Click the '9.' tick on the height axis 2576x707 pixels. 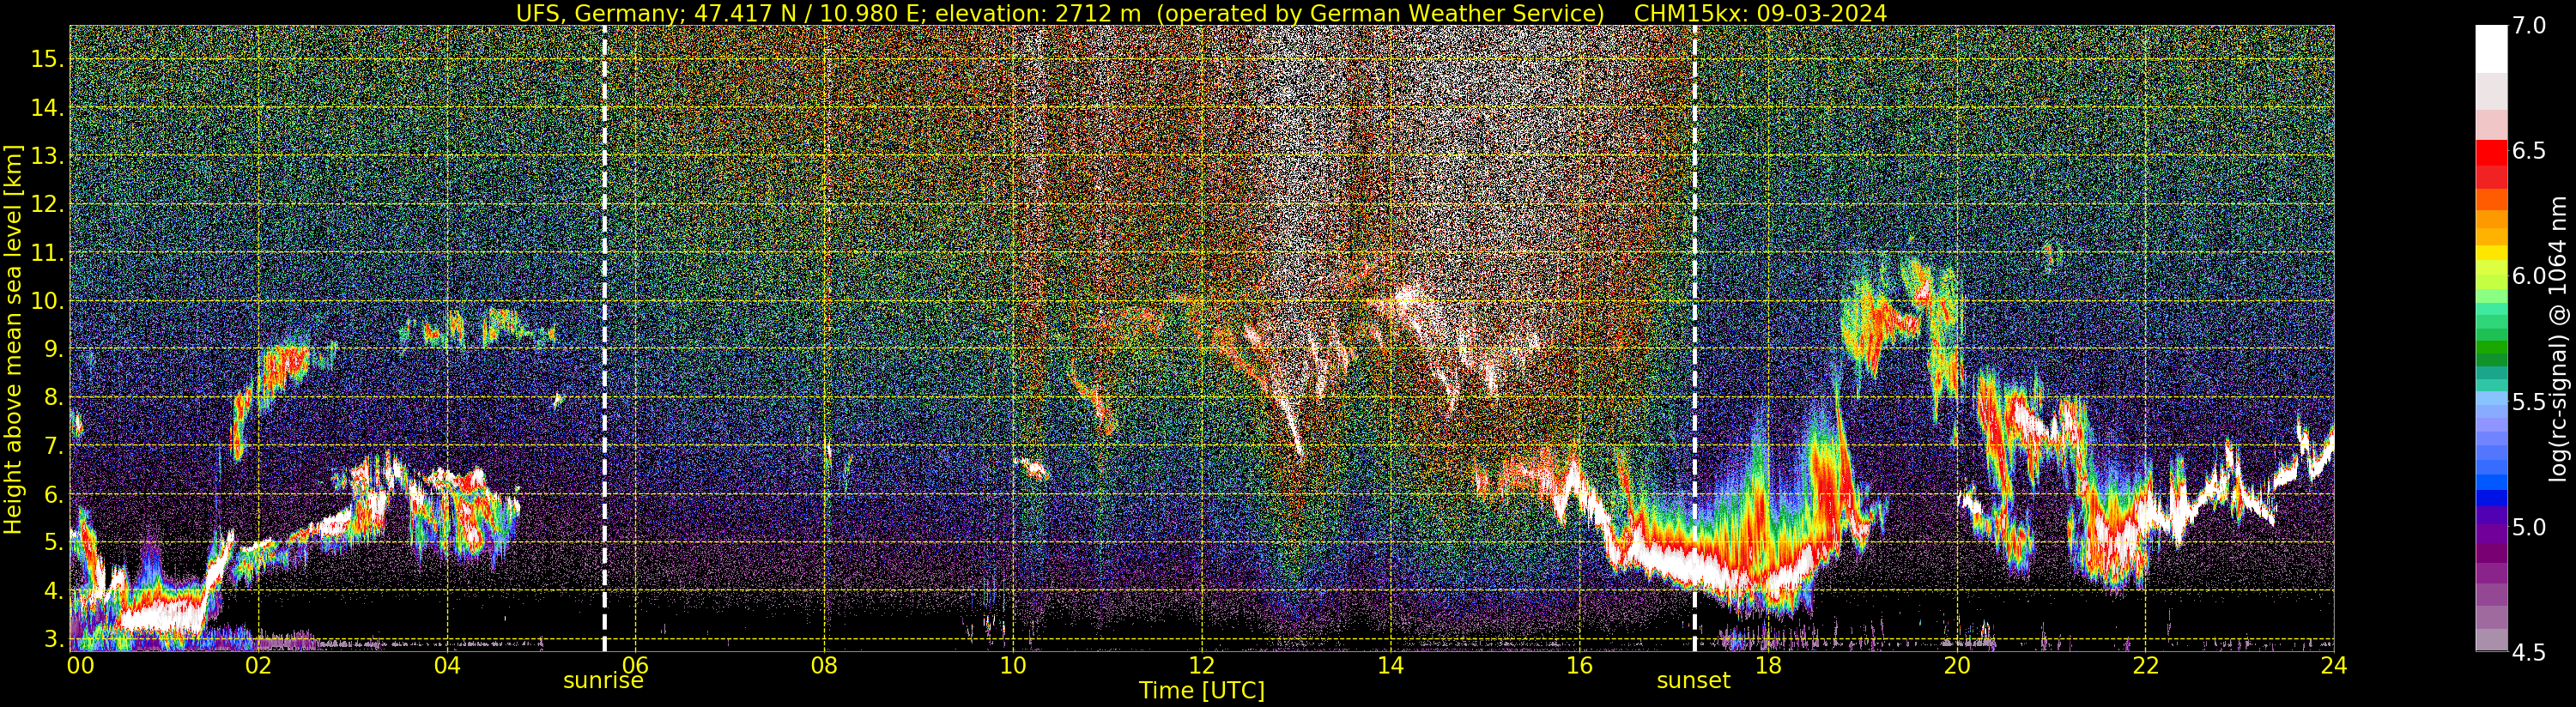(x=53, y=349)
